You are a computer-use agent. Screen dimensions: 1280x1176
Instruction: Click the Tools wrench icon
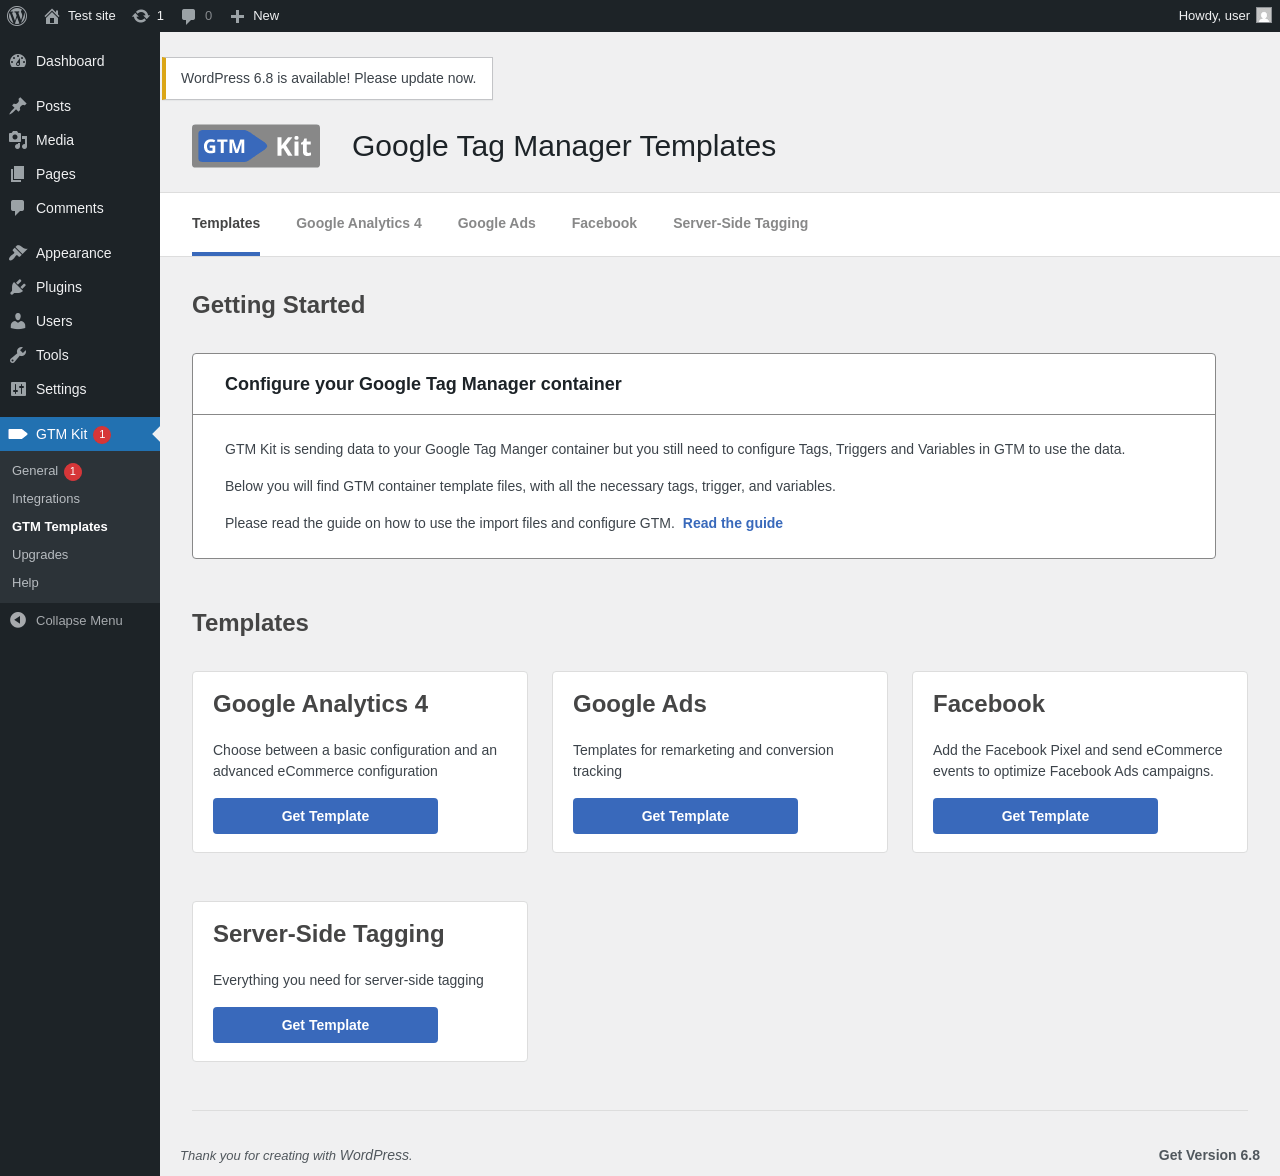[18, 355]
